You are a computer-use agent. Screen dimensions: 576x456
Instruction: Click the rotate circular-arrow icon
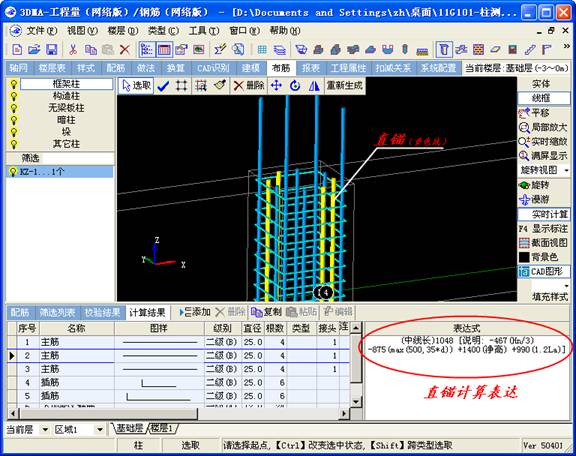pos(295,86)
